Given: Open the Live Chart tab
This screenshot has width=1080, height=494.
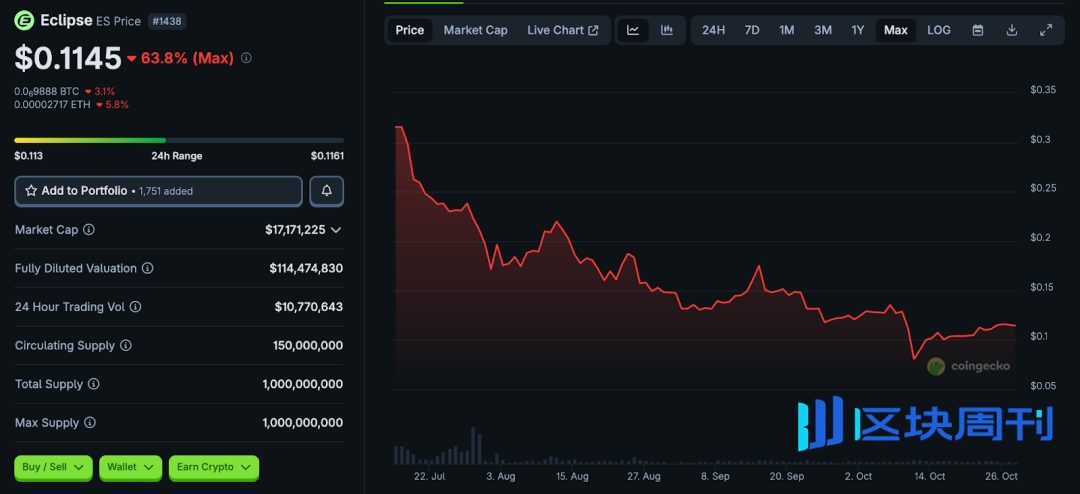Looking at the screenshot, I should [x=562, y=30].
